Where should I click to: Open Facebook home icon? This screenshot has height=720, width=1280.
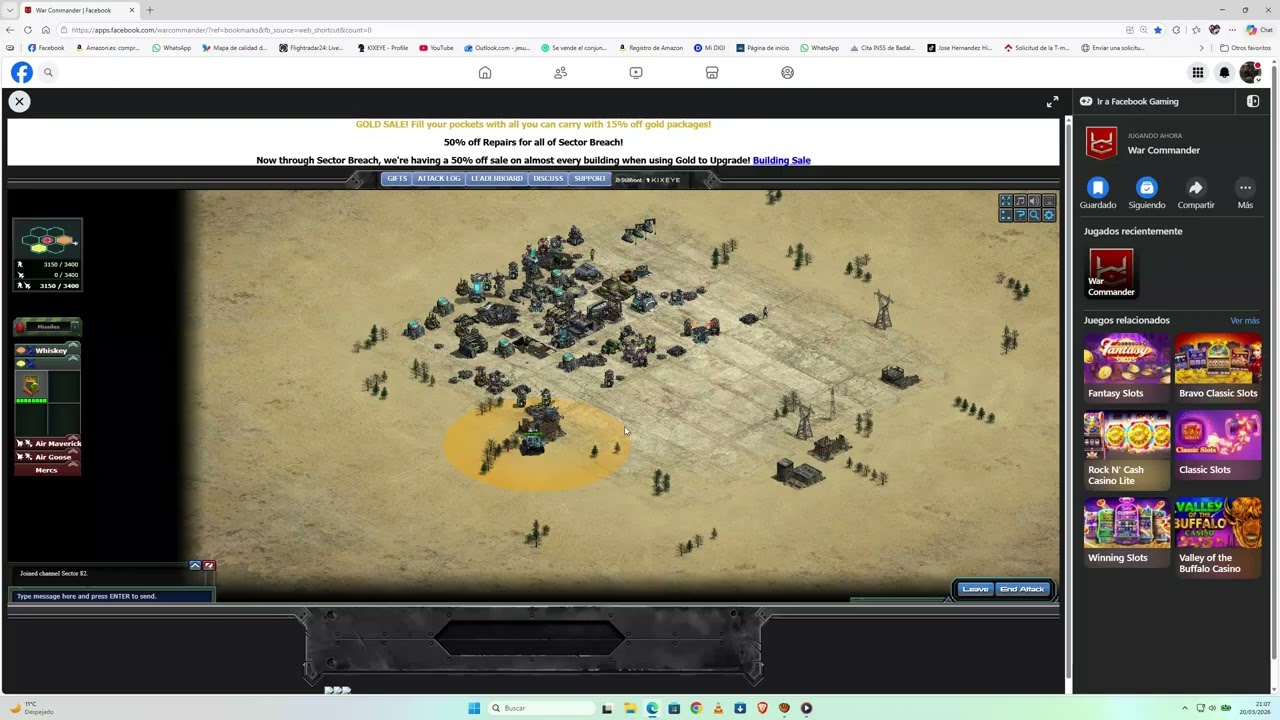click(485, 72)
